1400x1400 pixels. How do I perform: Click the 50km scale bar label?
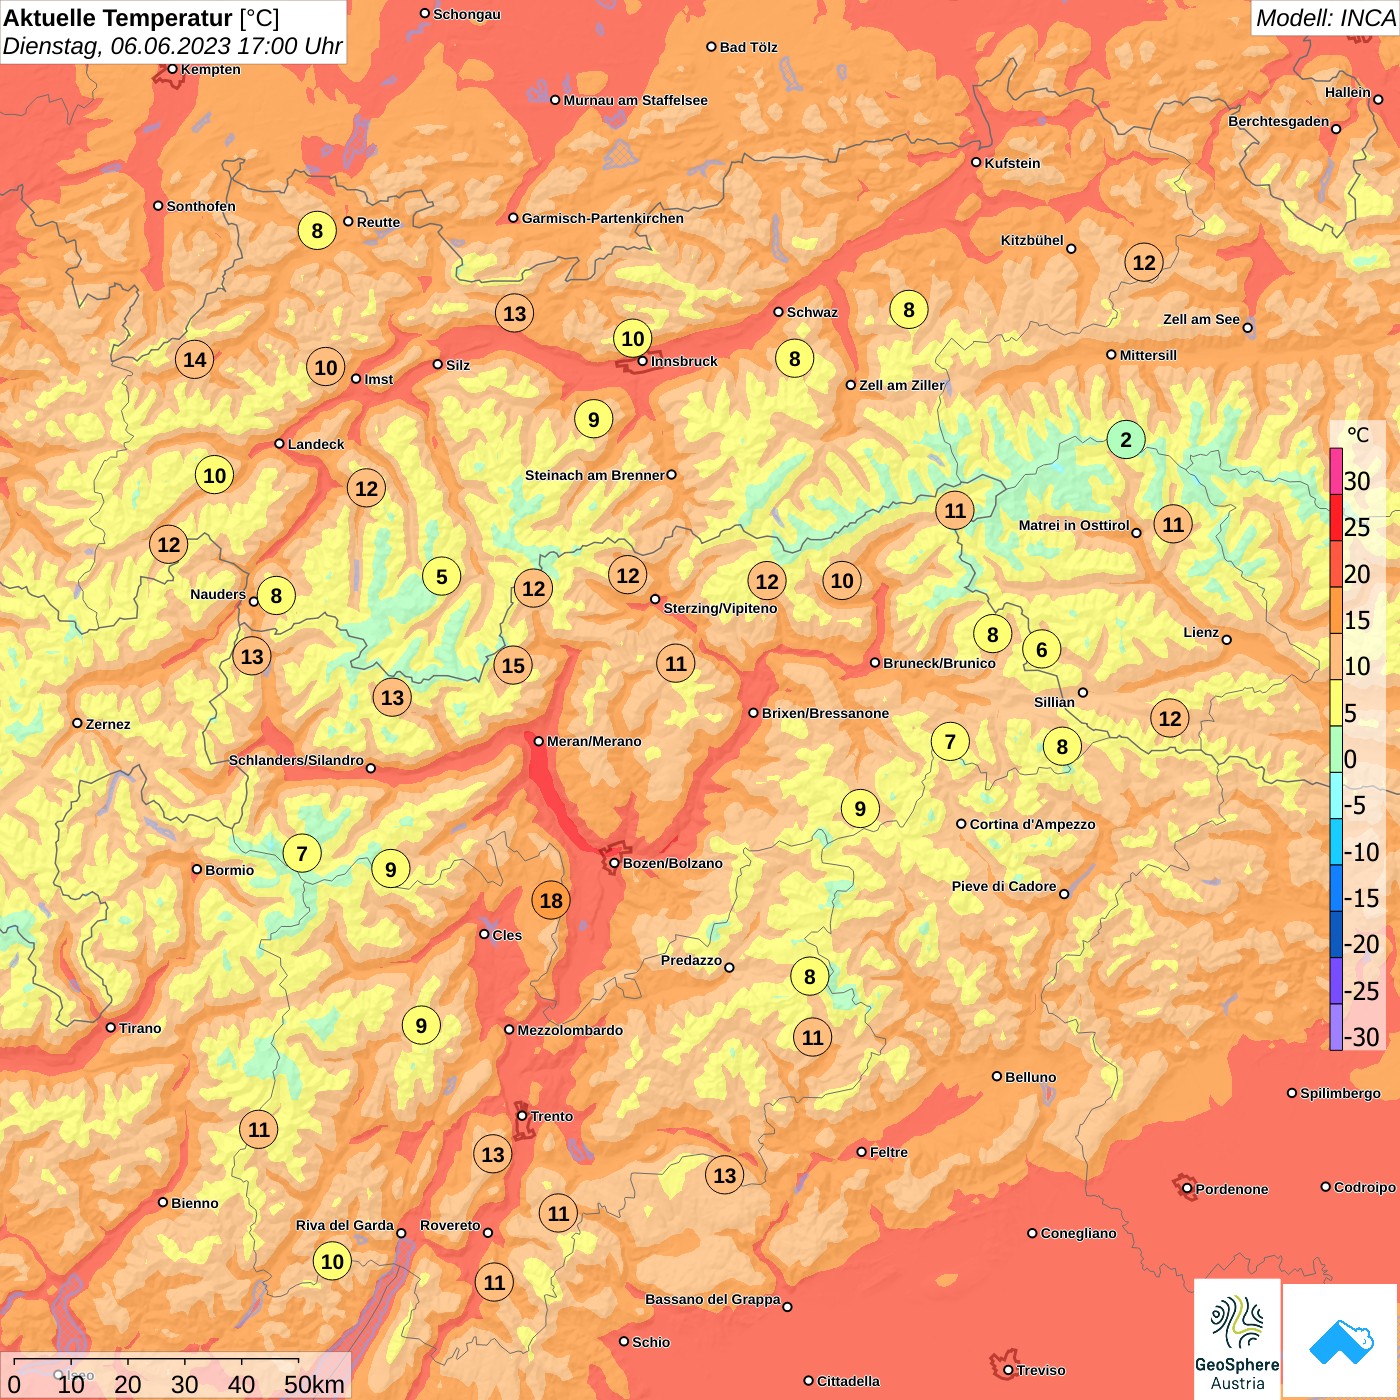pyautogui.click(x=314, y=1384)
